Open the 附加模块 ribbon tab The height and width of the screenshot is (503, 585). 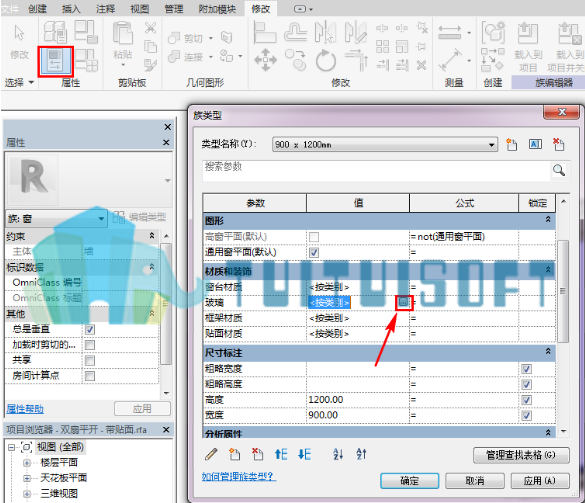click(217, 9)
